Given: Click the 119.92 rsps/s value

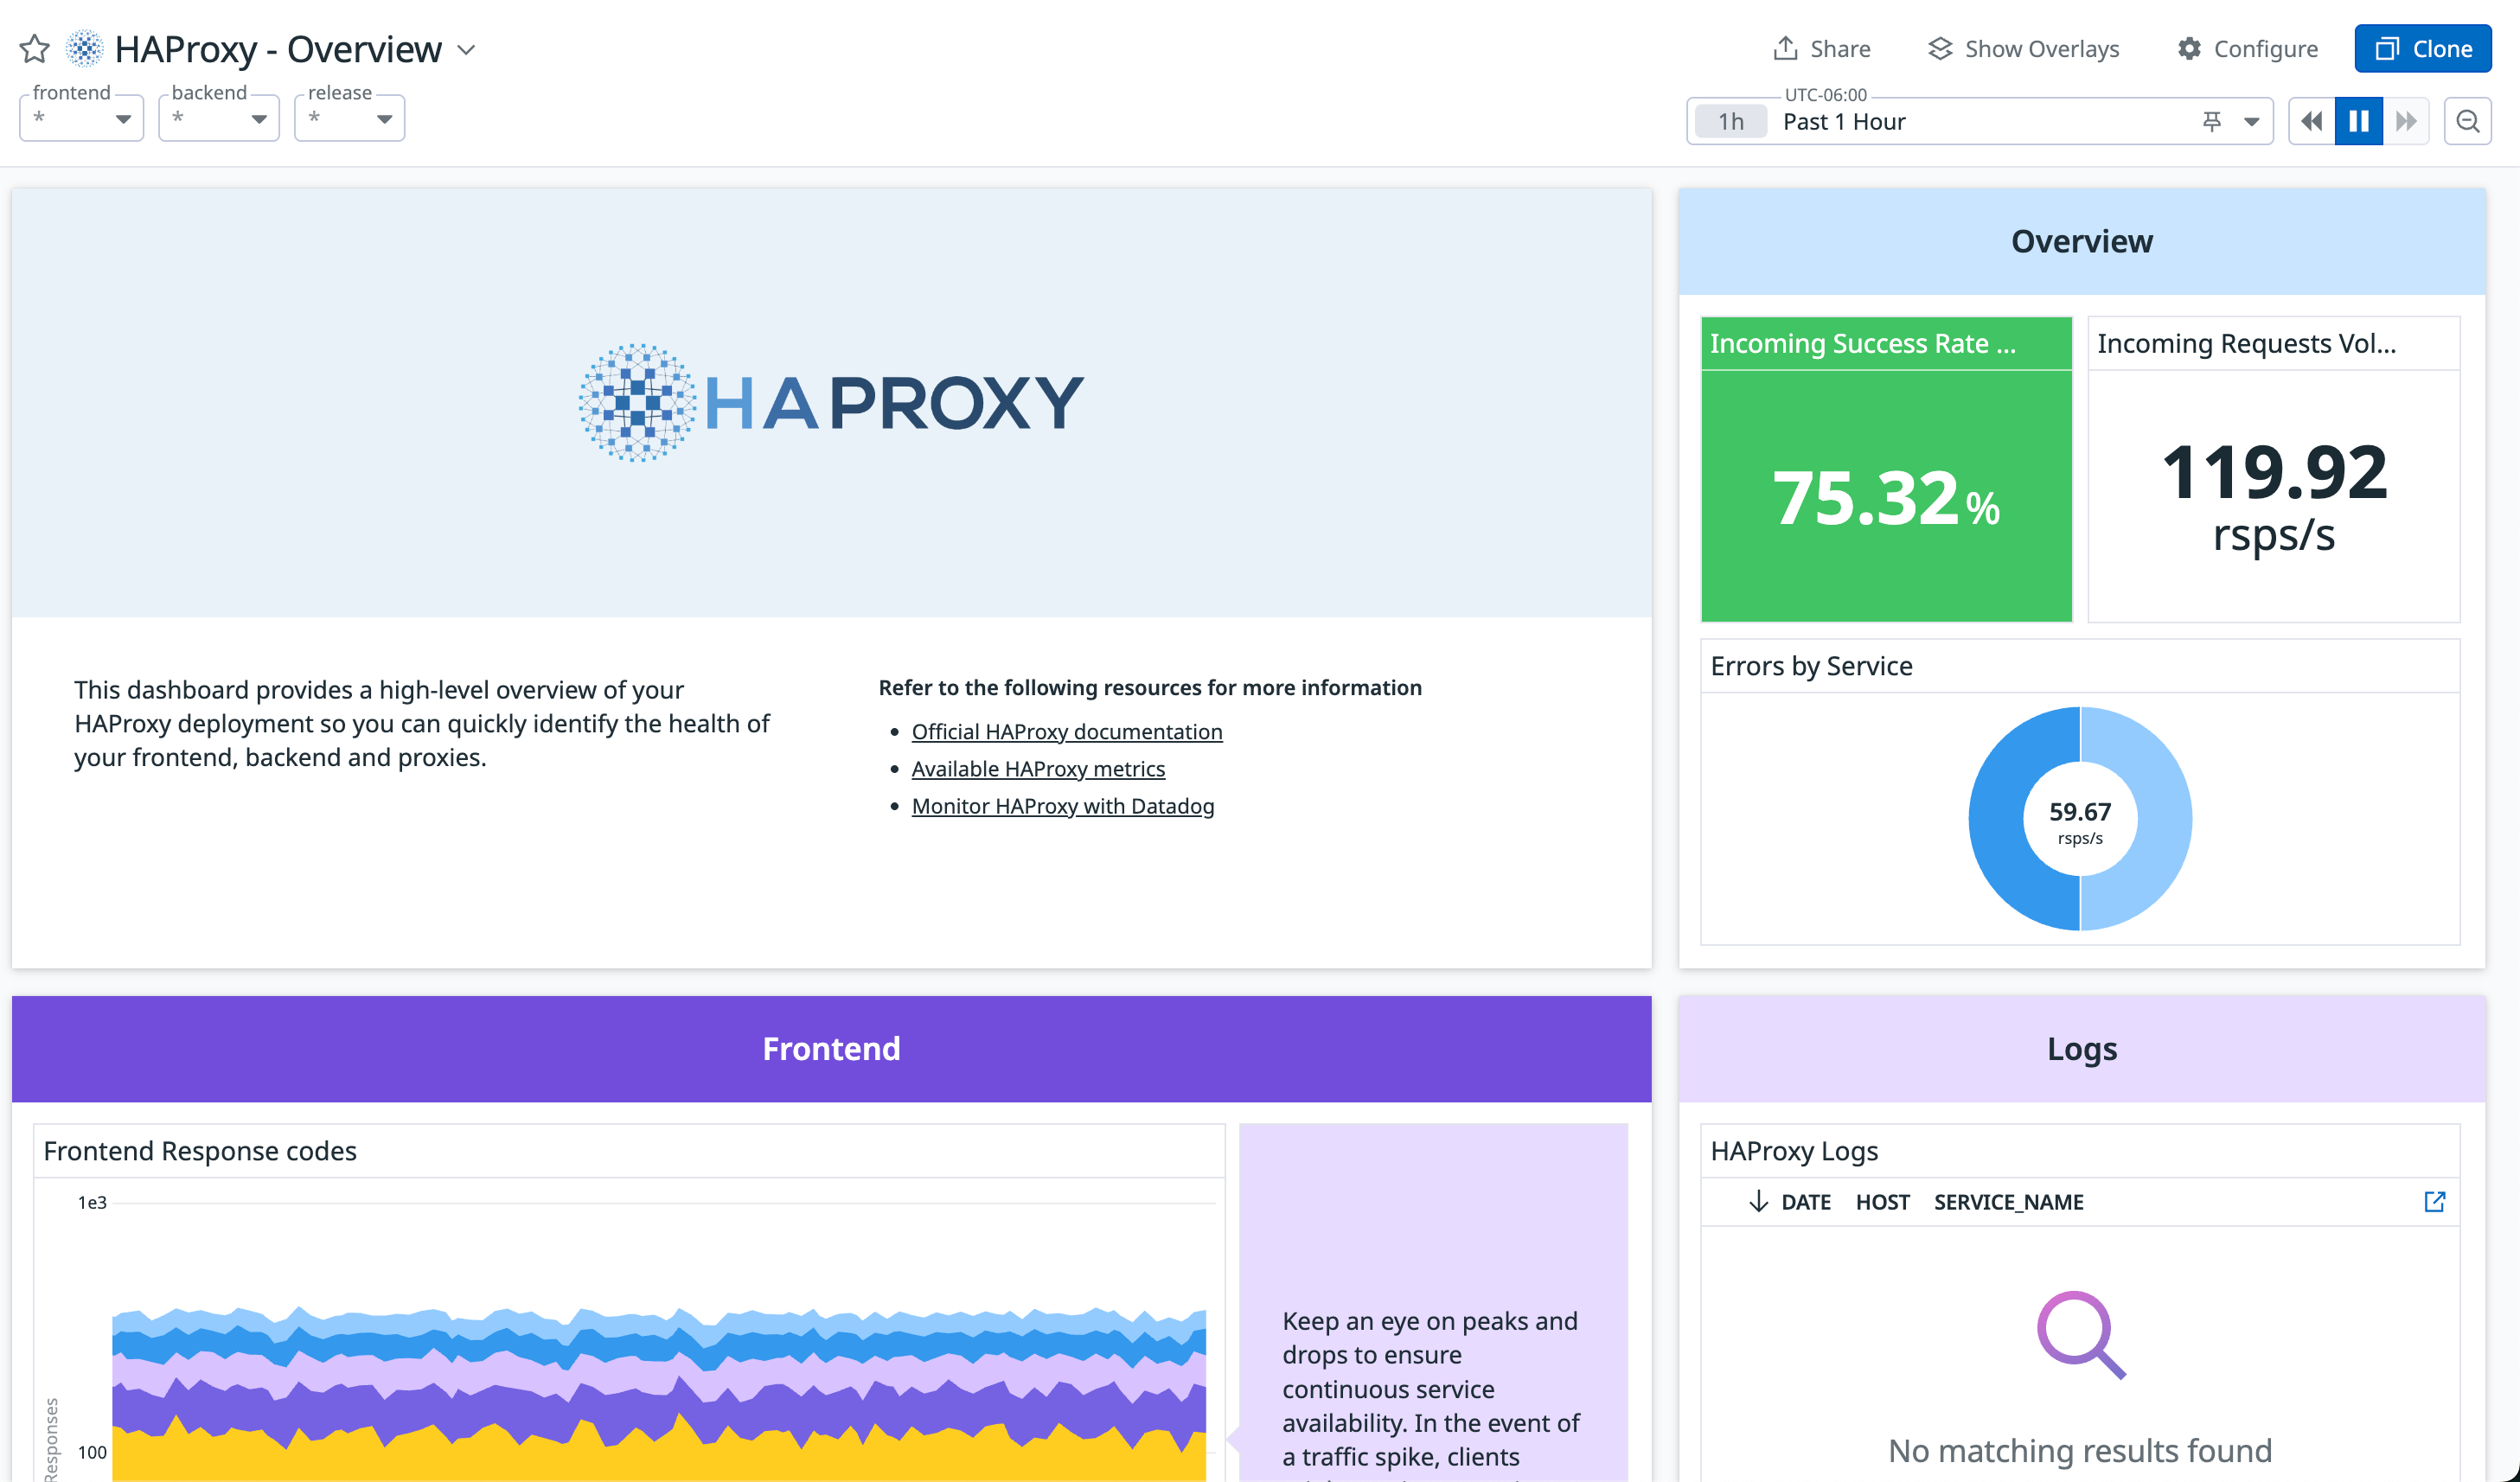Looking at the screenshot, I should (x=2274, y=497).
